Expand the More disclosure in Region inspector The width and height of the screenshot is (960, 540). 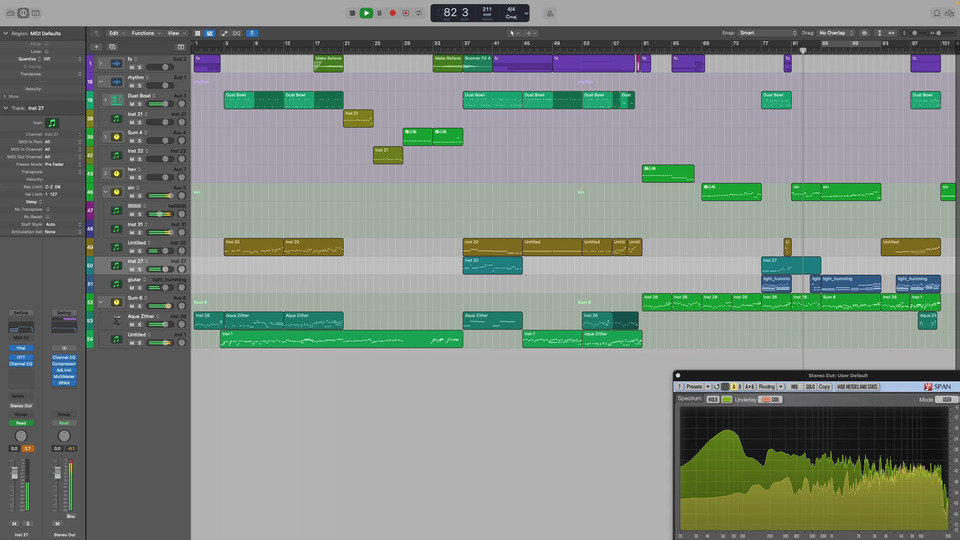tap(6, 96)
